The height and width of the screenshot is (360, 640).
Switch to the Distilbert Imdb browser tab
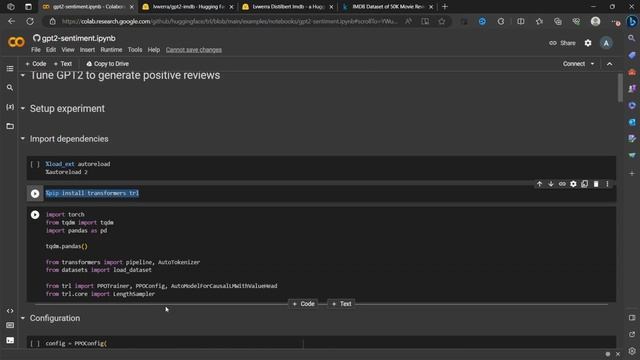click(x=287, y=7)
